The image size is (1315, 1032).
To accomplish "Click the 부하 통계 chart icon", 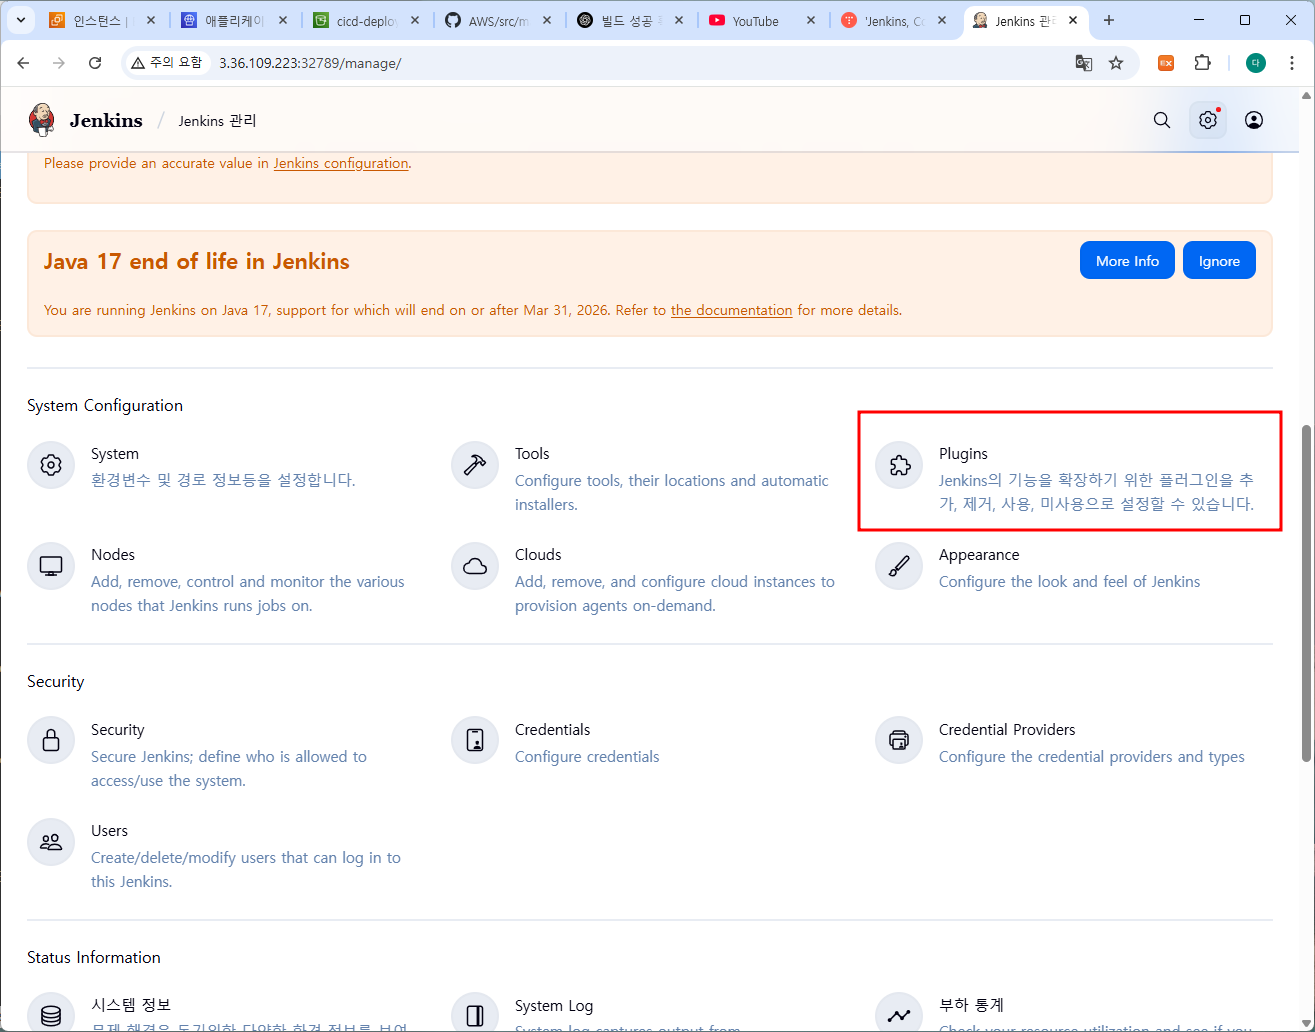I will coord(899,1015).
